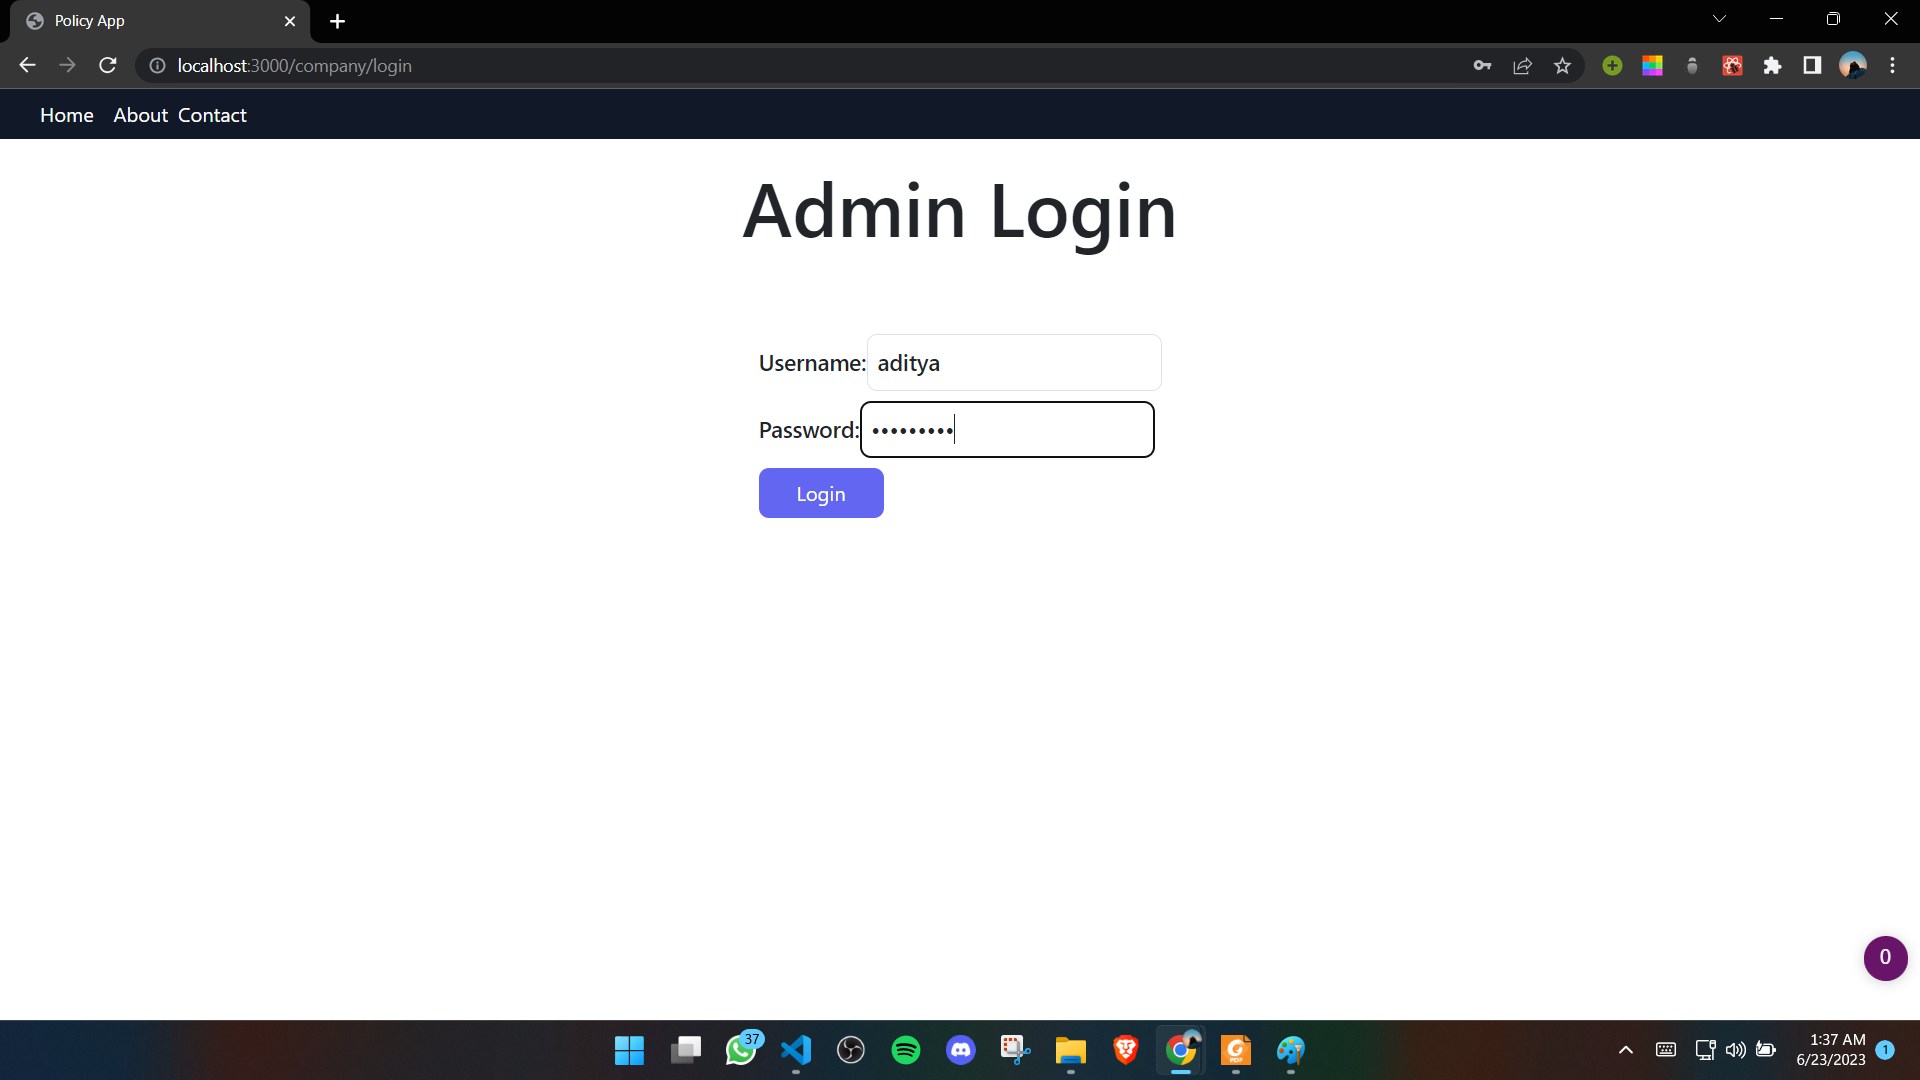Open the green plus adblocker extension
The image size is (1920, 1080).
click(x=1612, y=65)
